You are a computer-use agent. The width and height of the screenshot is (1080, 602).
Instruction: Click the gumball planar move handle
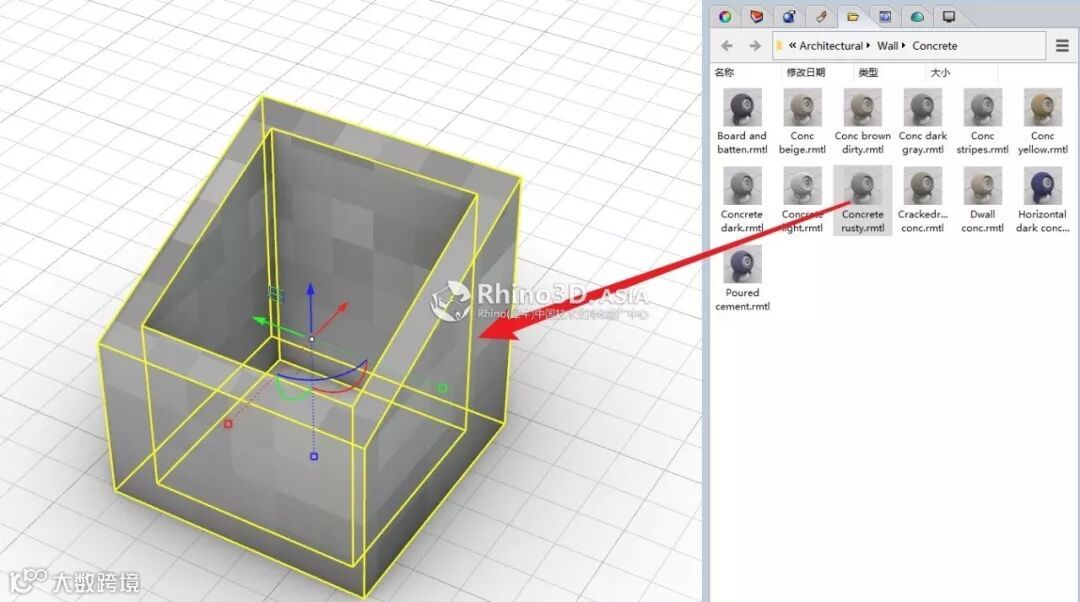276,293
